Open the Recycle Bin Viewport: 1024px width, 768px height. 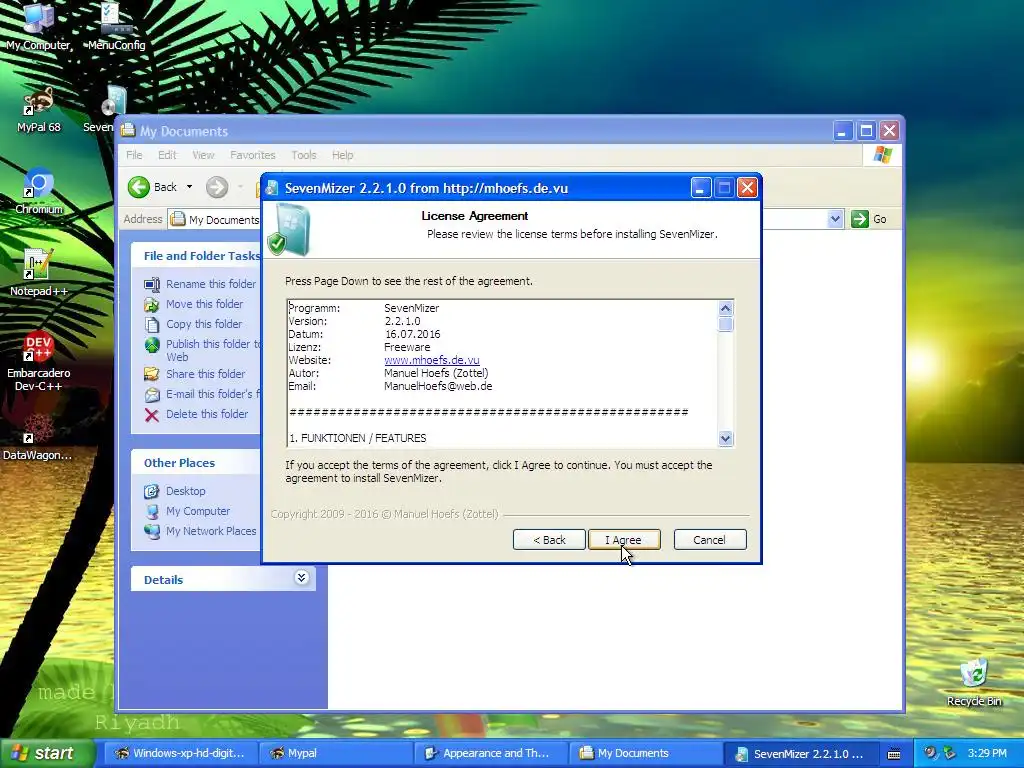click(x=974, y=682)
